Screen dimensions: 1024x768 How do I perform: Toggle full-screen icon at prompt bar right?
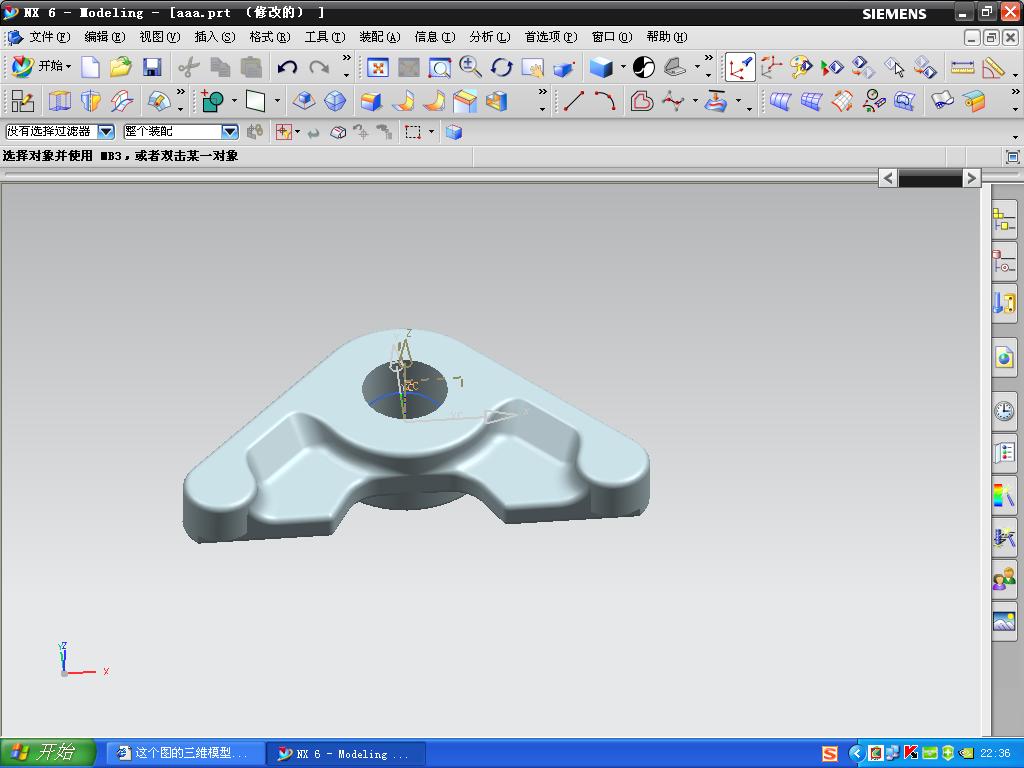click(x=1012, y=156)
